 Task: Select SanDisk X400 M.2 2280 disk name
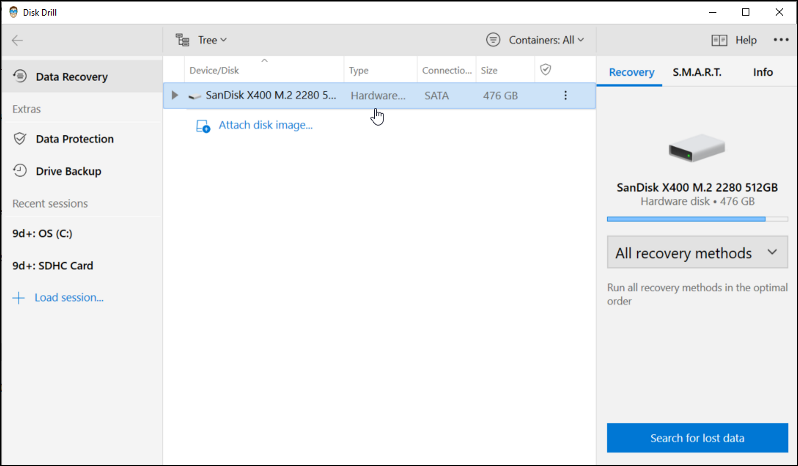271,95
